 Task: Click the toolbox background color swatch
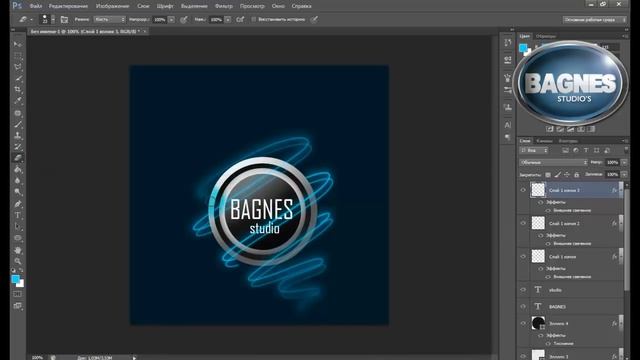point(21,284)
